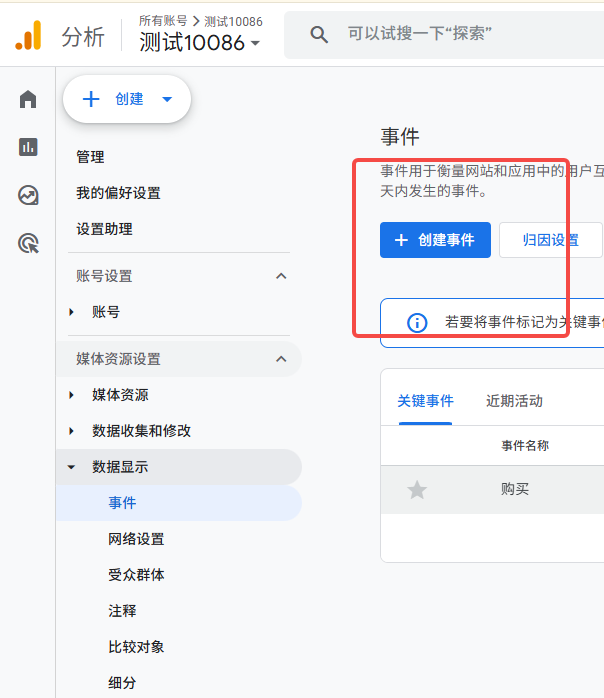The image size is (604, 698).
Task: Open the Explore icon in sidebar
Action: (28, 195)
